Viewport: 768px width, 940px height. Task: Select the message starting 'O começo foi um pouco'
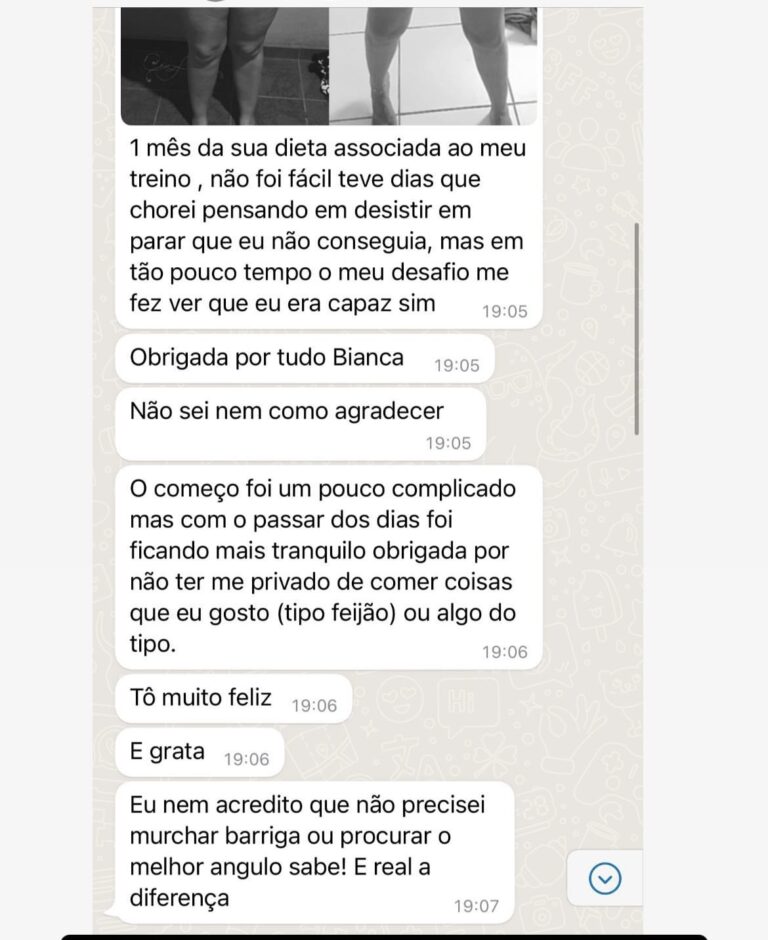[329, 567]
